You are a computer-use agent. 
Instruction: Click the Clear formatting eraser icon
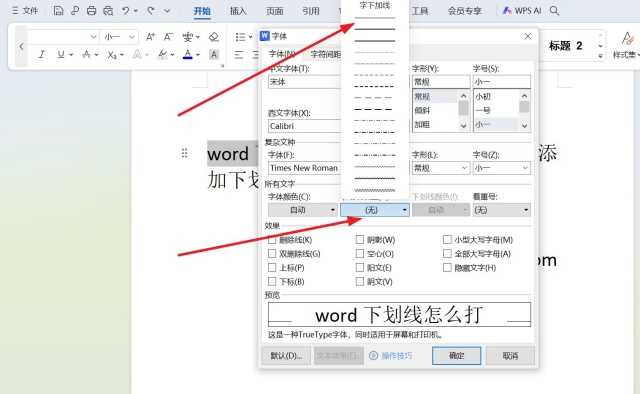pyautogui.click(x=213, y=37)
